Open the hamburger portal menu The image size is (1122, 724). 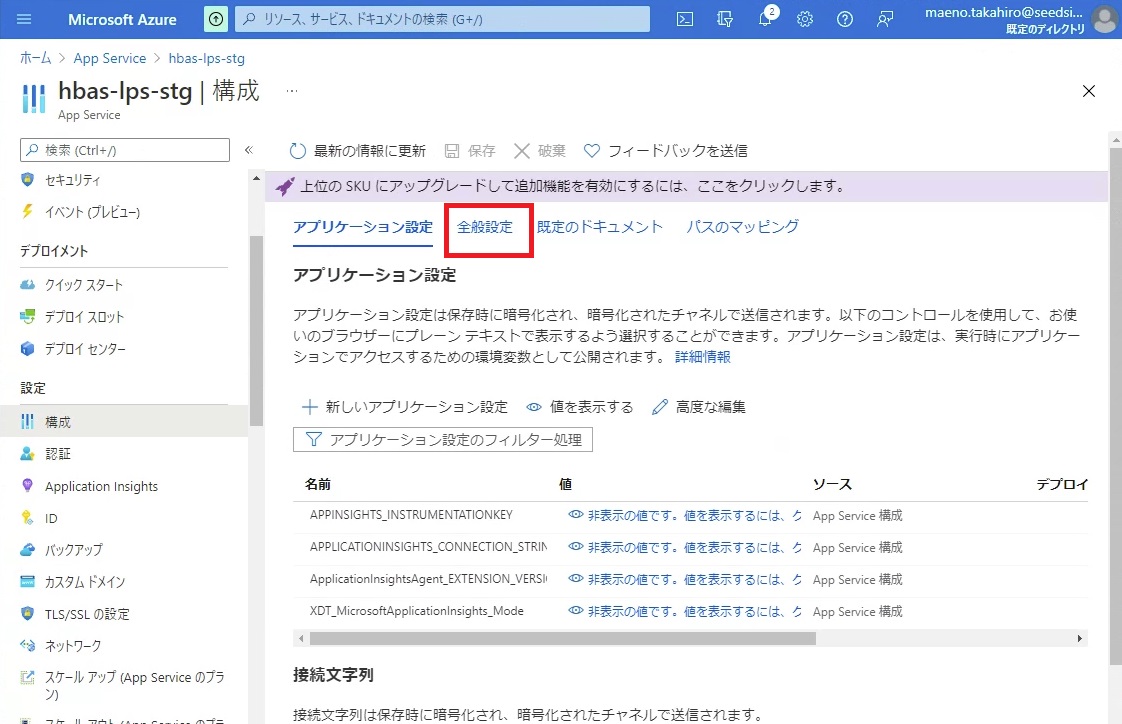(x=25, y=19)
